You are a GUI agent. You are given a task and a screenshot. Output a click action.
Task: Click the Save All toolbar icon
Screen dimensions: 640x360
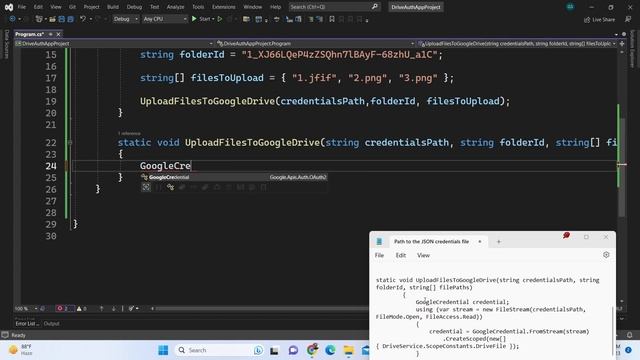70,19
